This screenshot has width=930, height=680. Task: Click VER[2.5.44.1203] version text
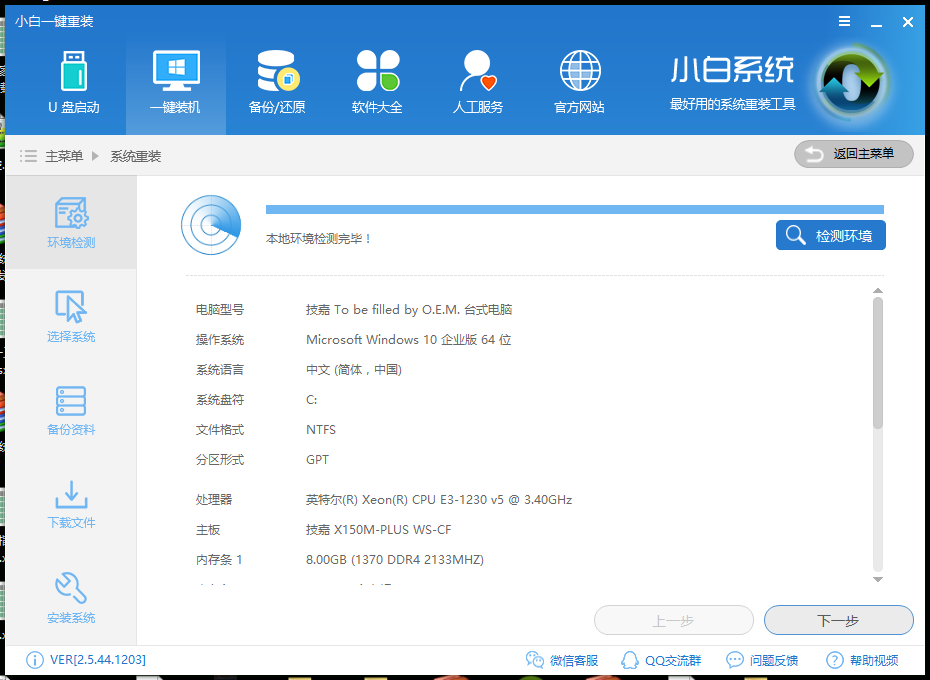(x=98, y=660)
